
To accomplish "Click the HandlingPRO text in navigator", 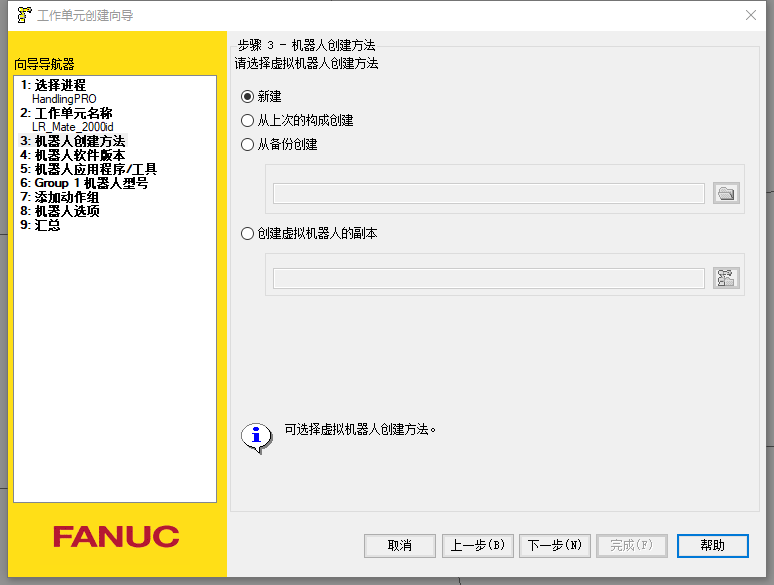I will pos(64,99).
